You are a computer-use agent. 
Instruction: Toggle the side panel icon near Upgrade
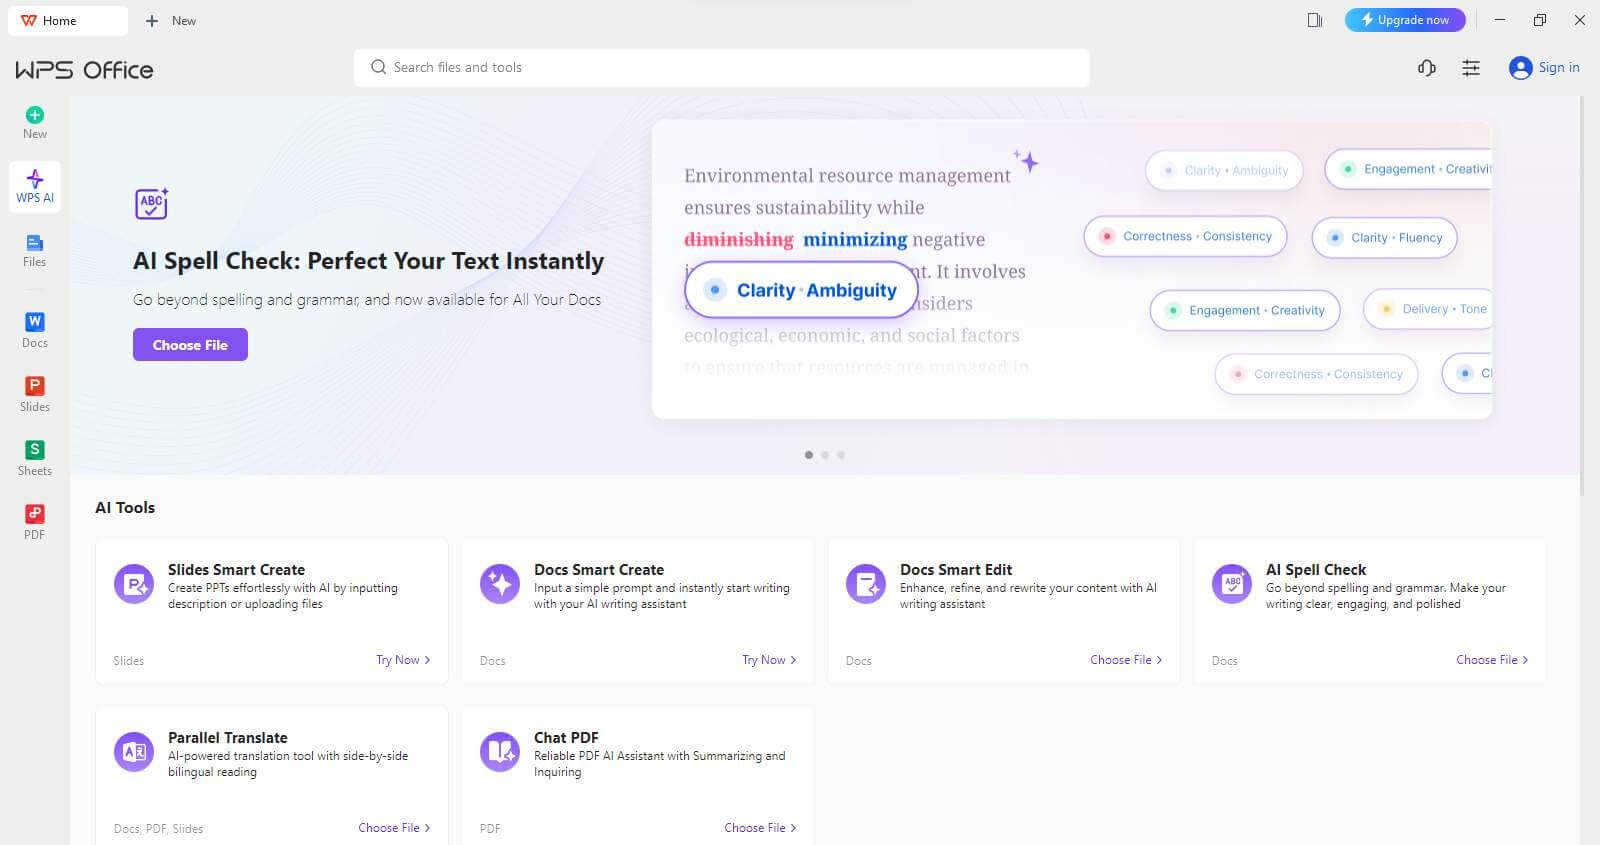1315,20
